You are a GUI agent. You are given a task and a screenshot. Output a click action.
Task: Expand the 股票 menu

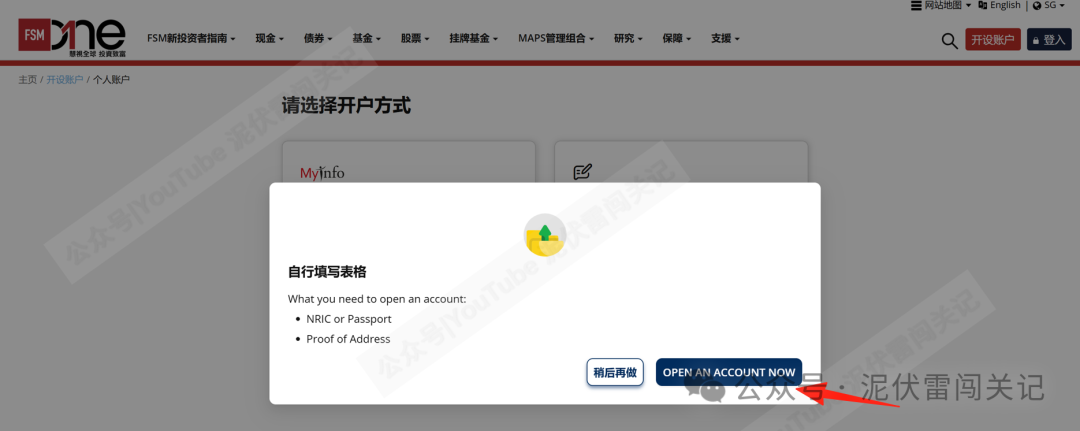415,39
